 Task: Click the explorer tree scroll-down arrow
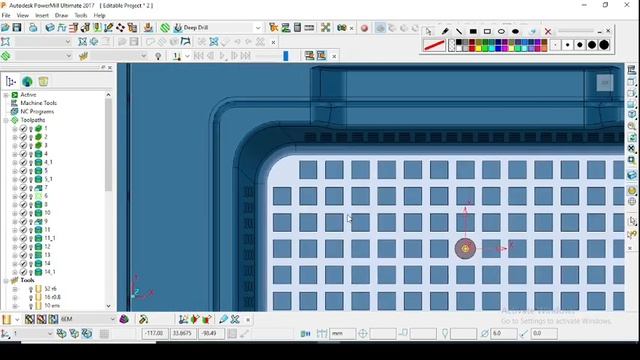coord(109,306)
